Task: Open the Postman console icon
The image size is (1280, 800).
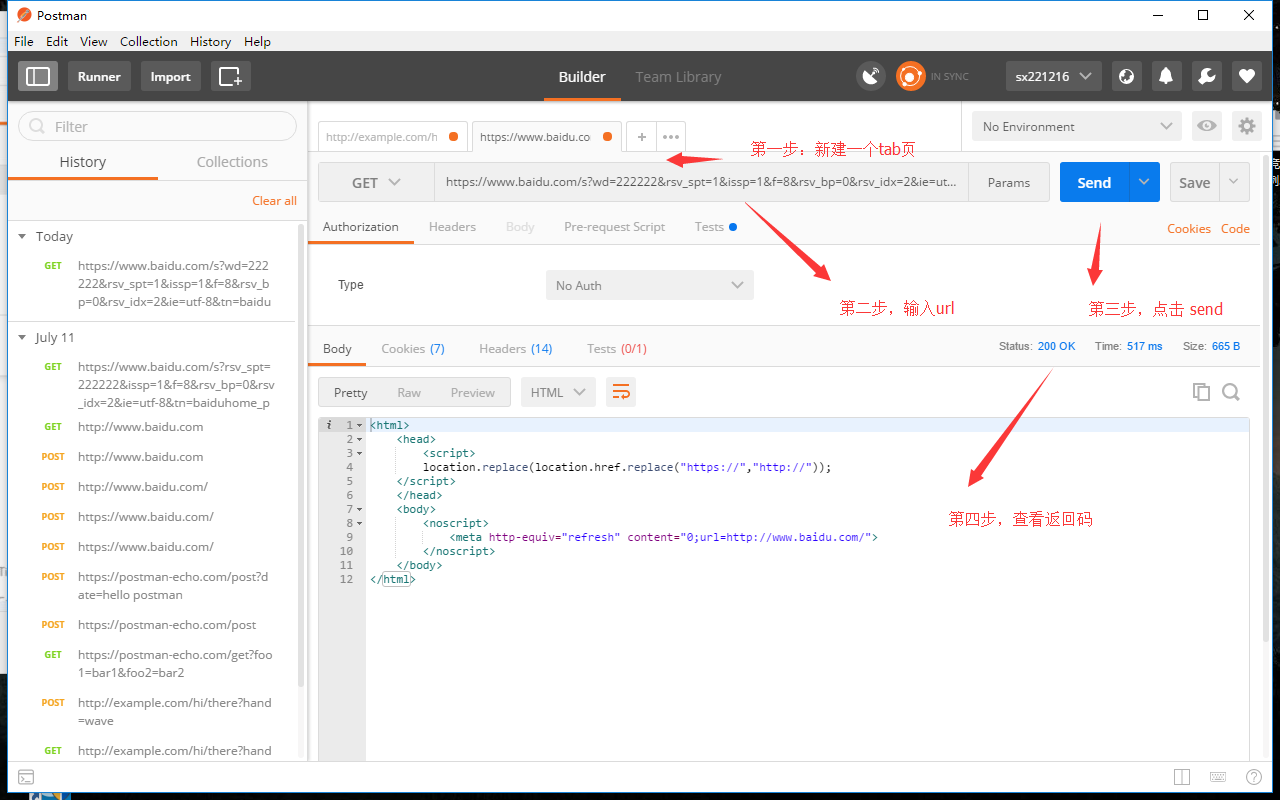Action: click(27, 777)
